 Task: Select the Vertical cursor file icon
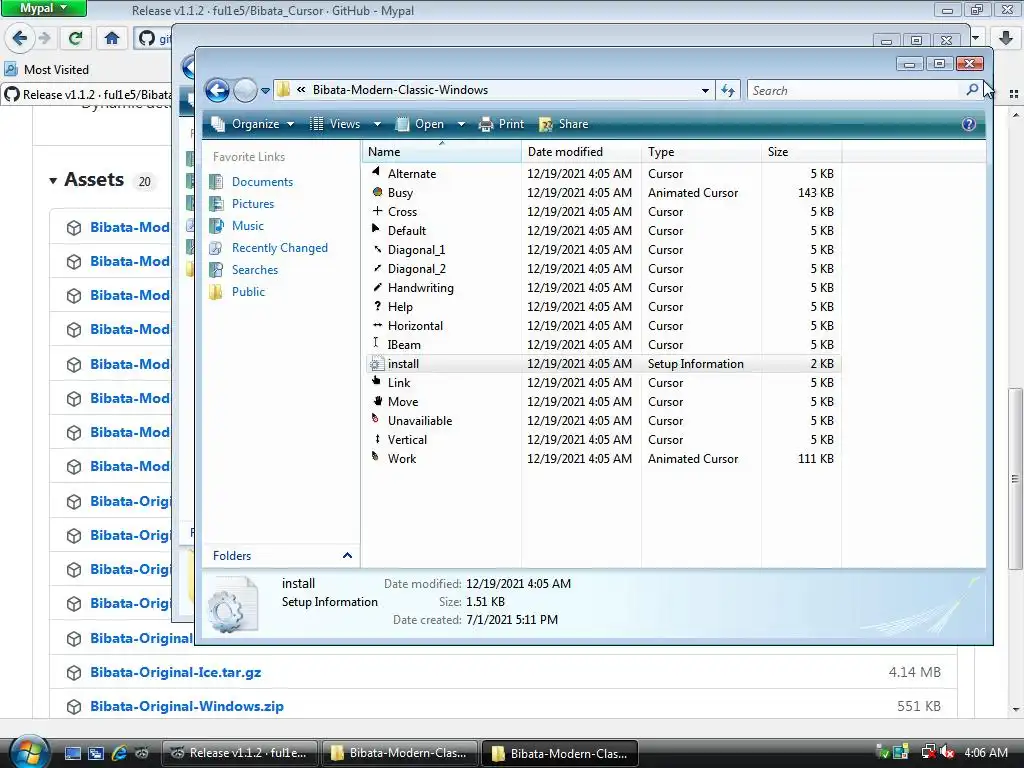pos(377,439)
